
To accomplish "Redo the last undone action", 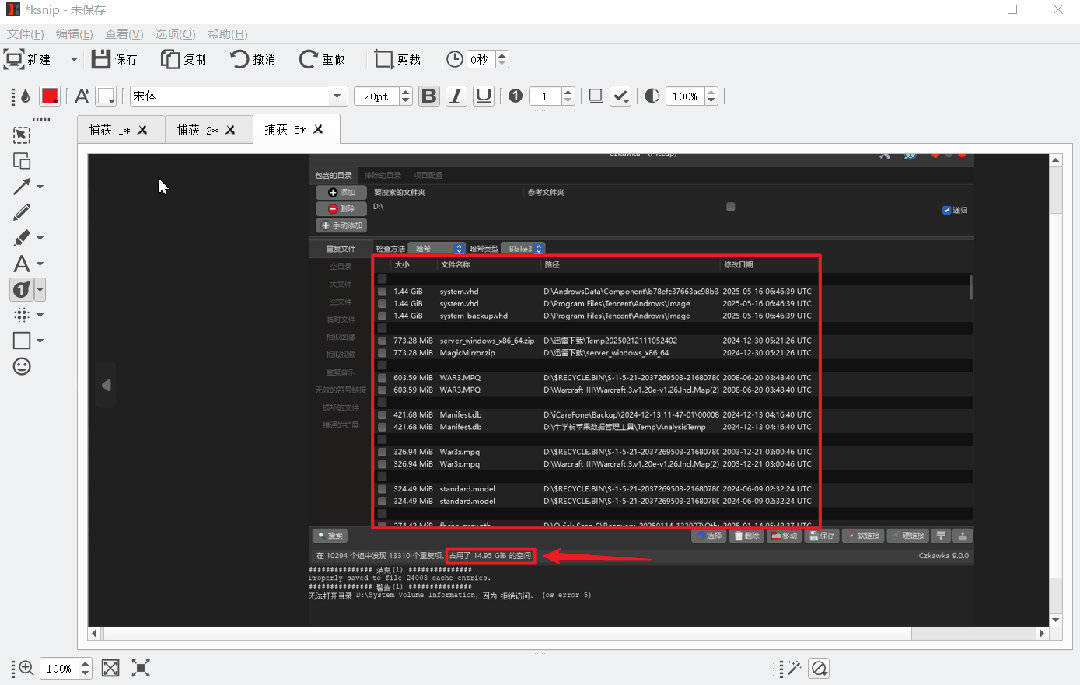I will pos(322,59).
